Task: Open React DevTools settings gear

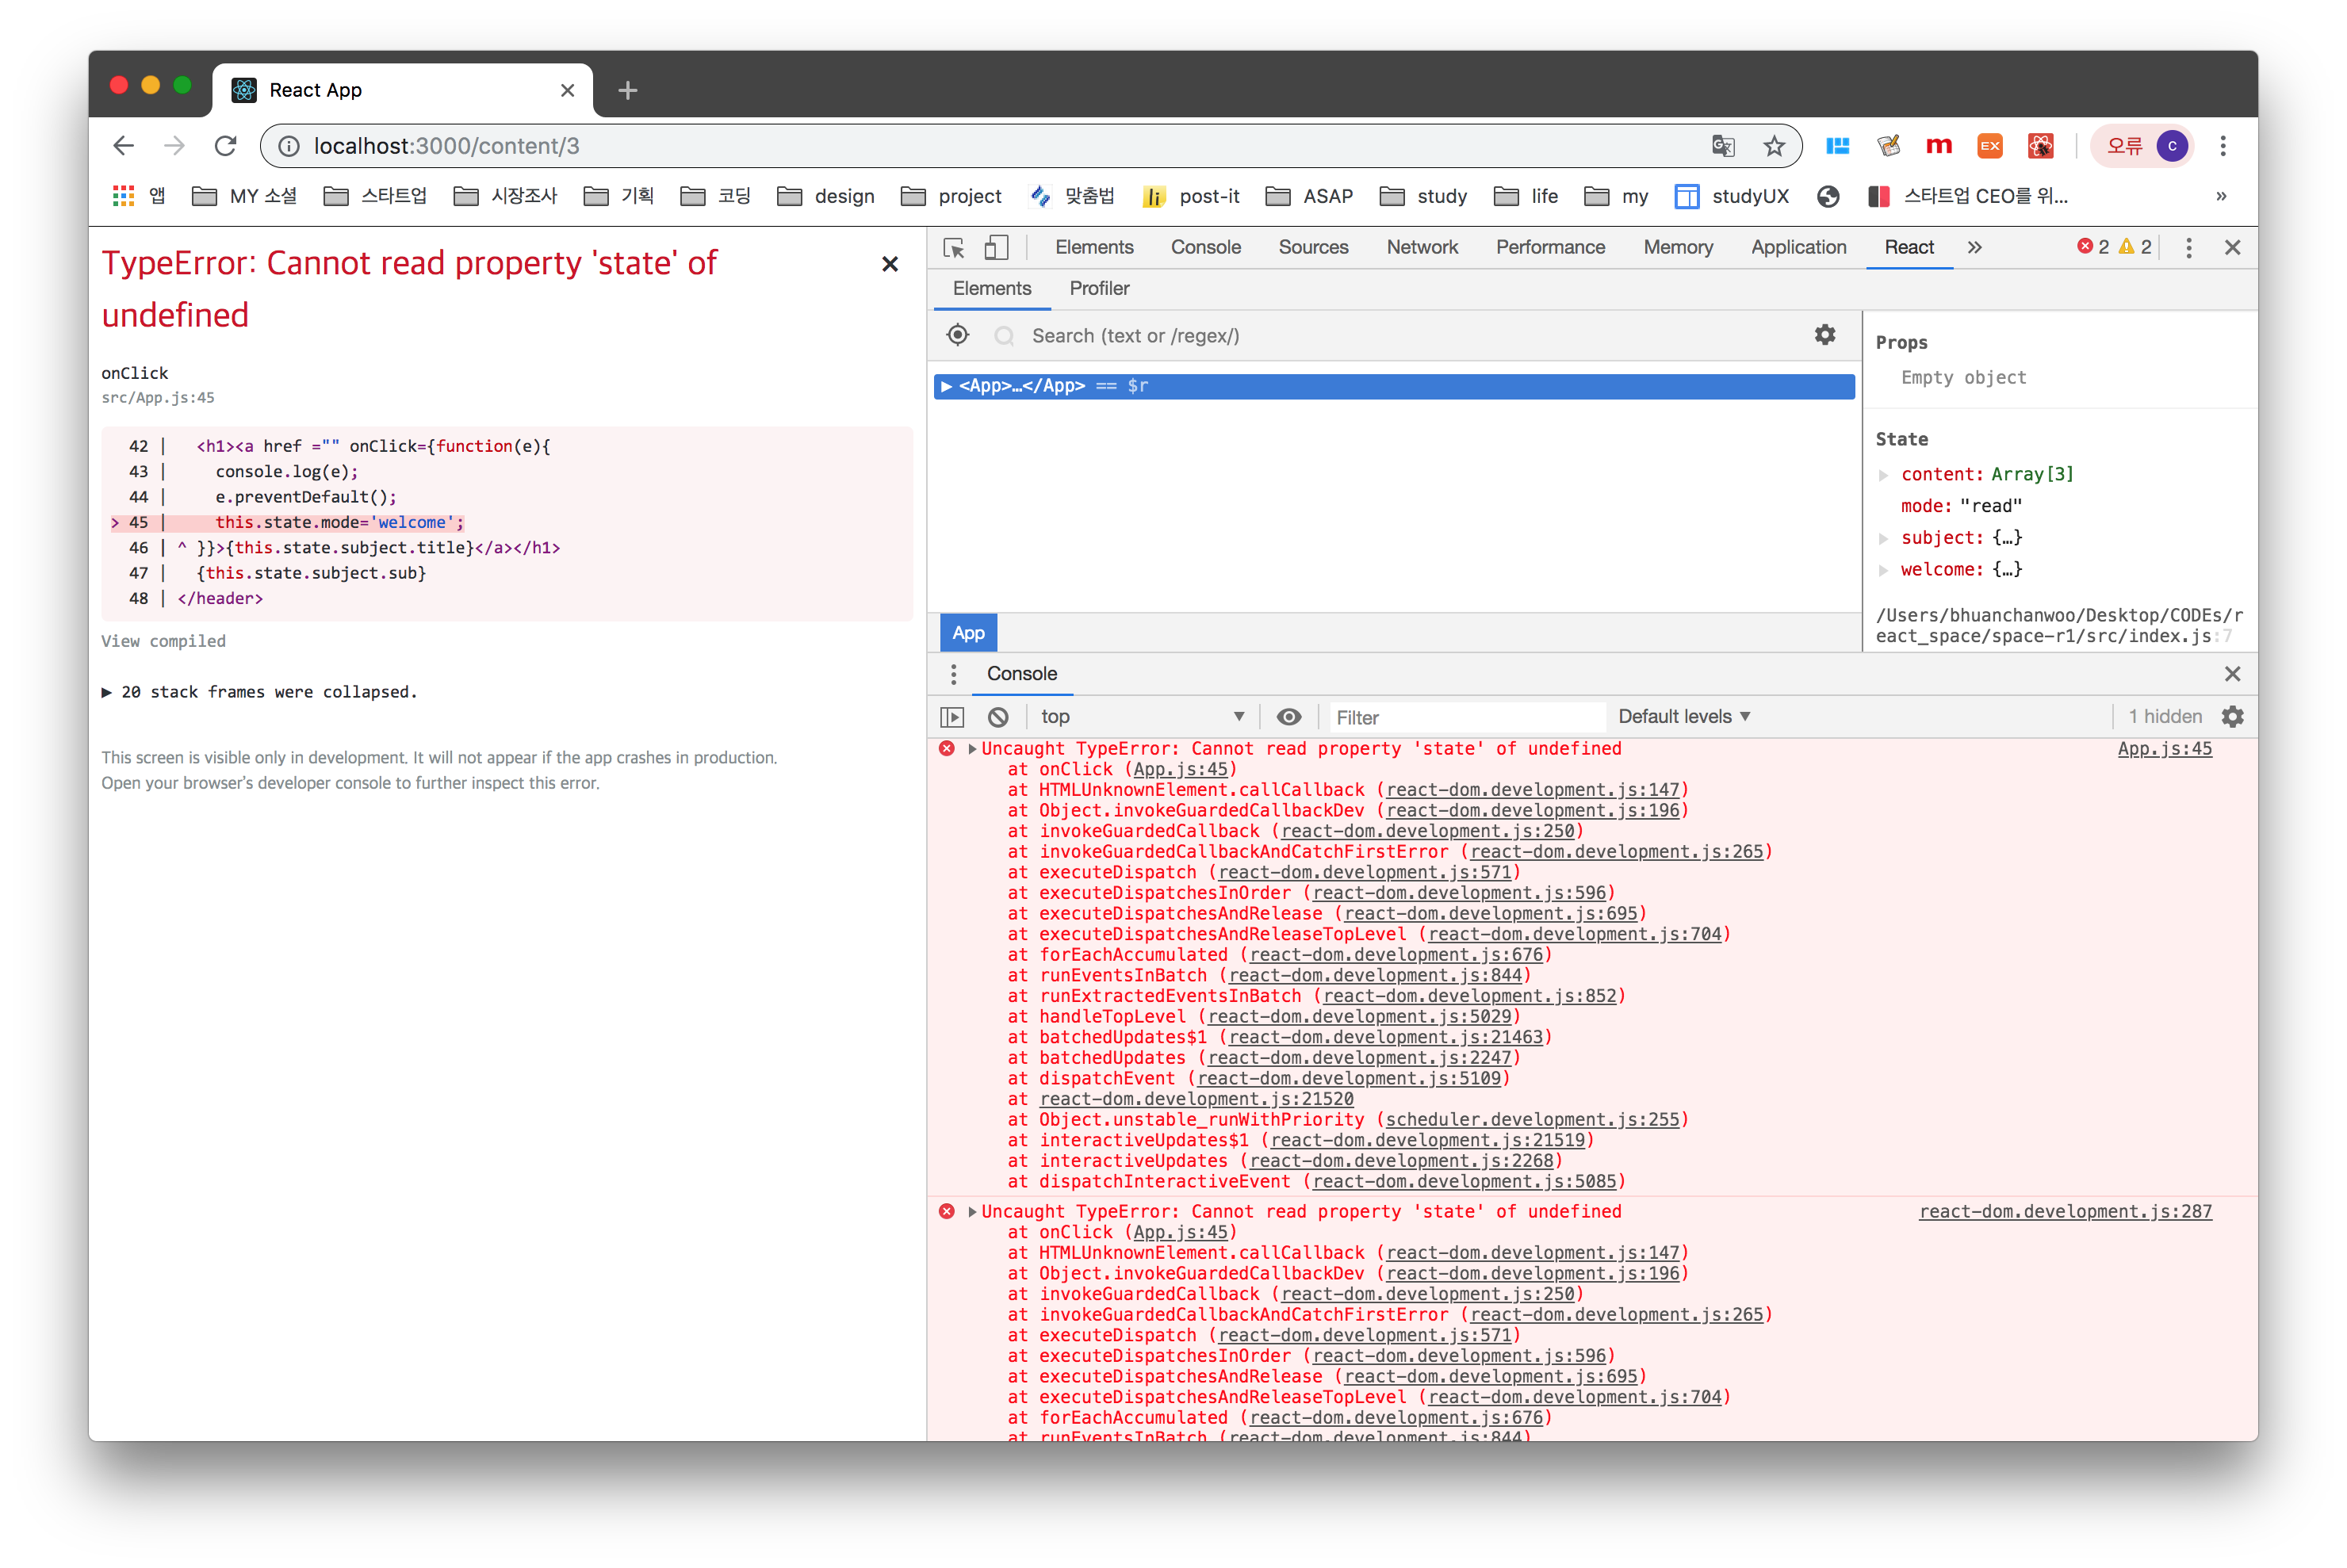Action: [1824, 335]
